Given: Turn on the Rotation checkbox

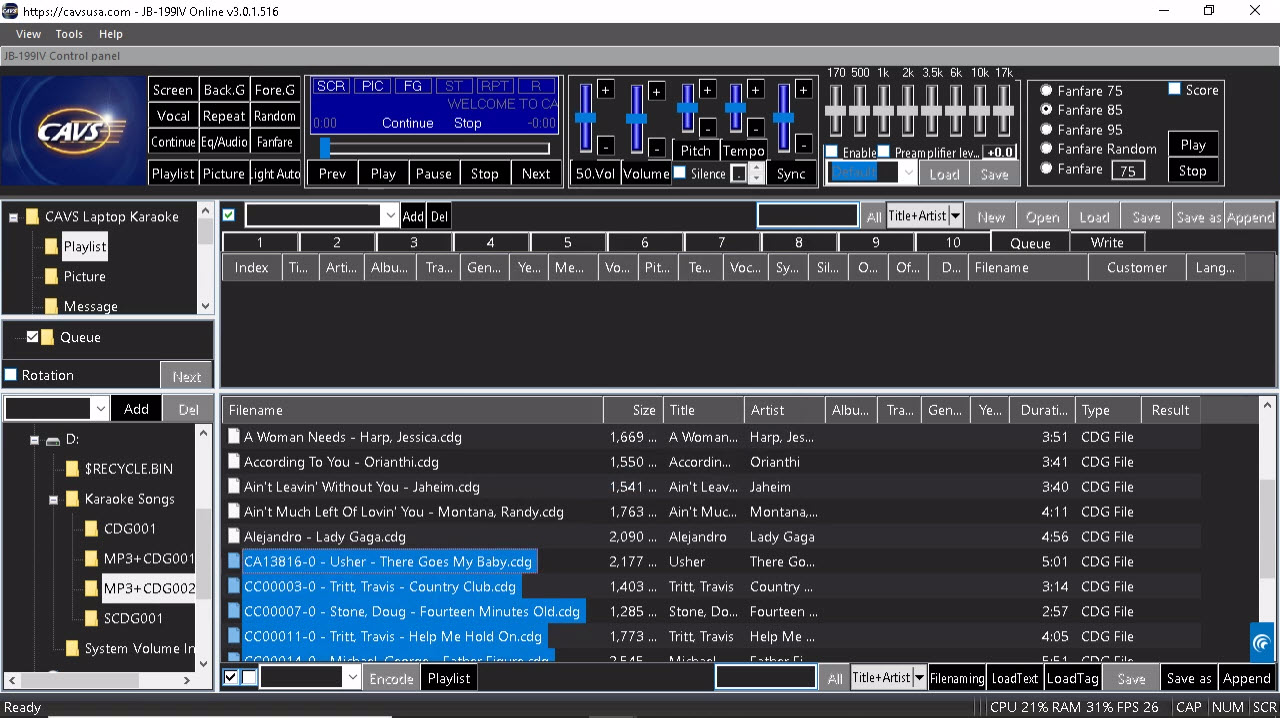Looking at the screenshot, I should (x=11, y=376).
